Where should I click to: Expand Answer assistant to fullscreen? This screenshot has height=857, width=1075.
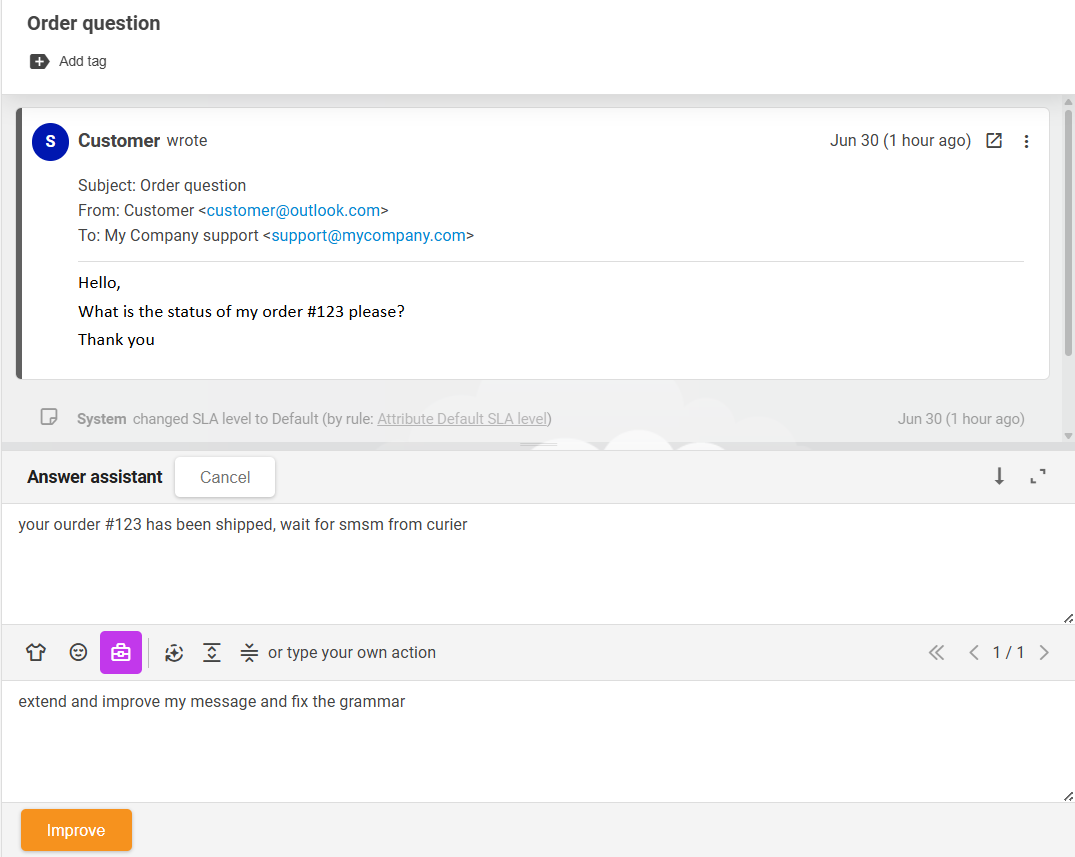tap(1038, 477)
